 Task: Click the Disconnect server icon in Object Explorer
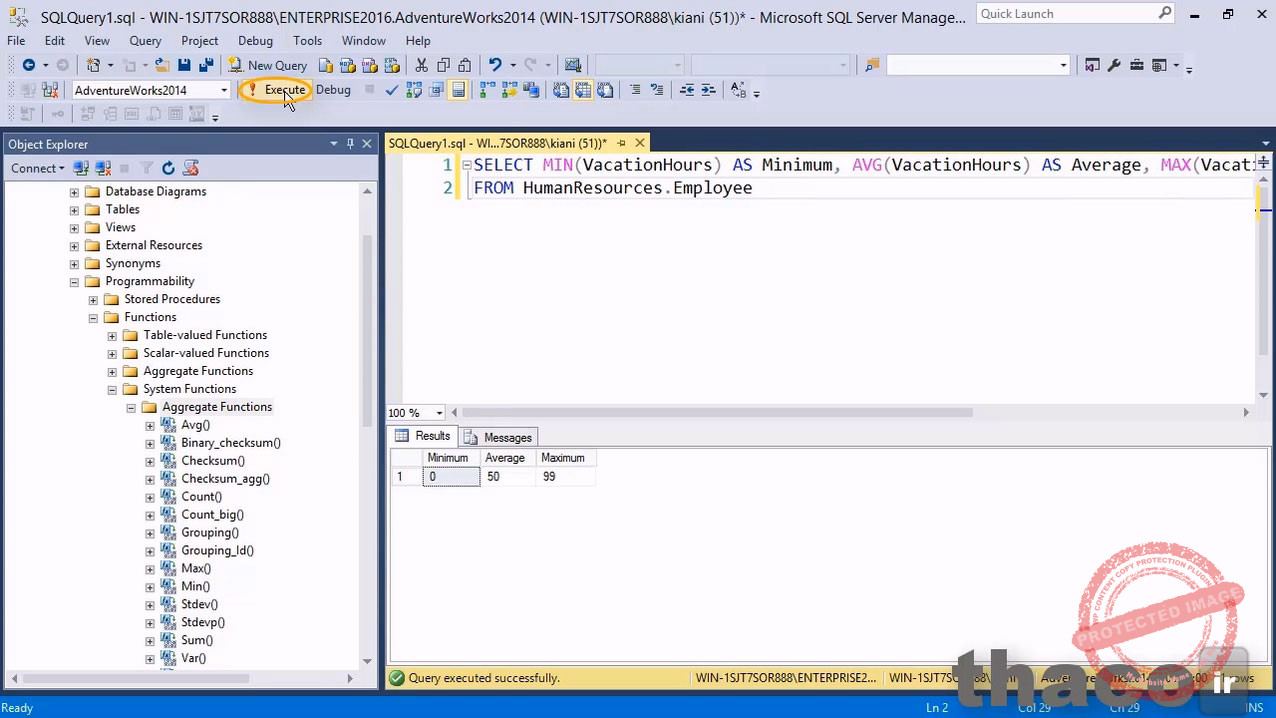coord(103,169)
